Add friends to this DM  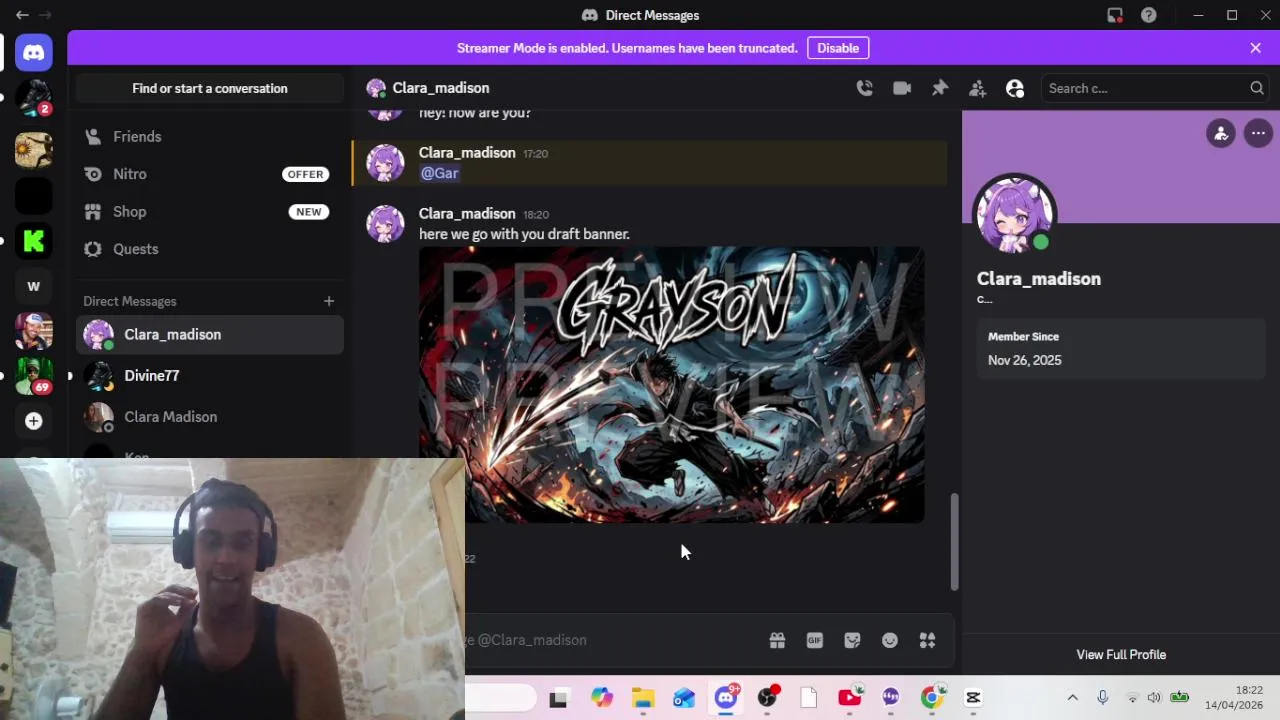(x=977, y=88)
